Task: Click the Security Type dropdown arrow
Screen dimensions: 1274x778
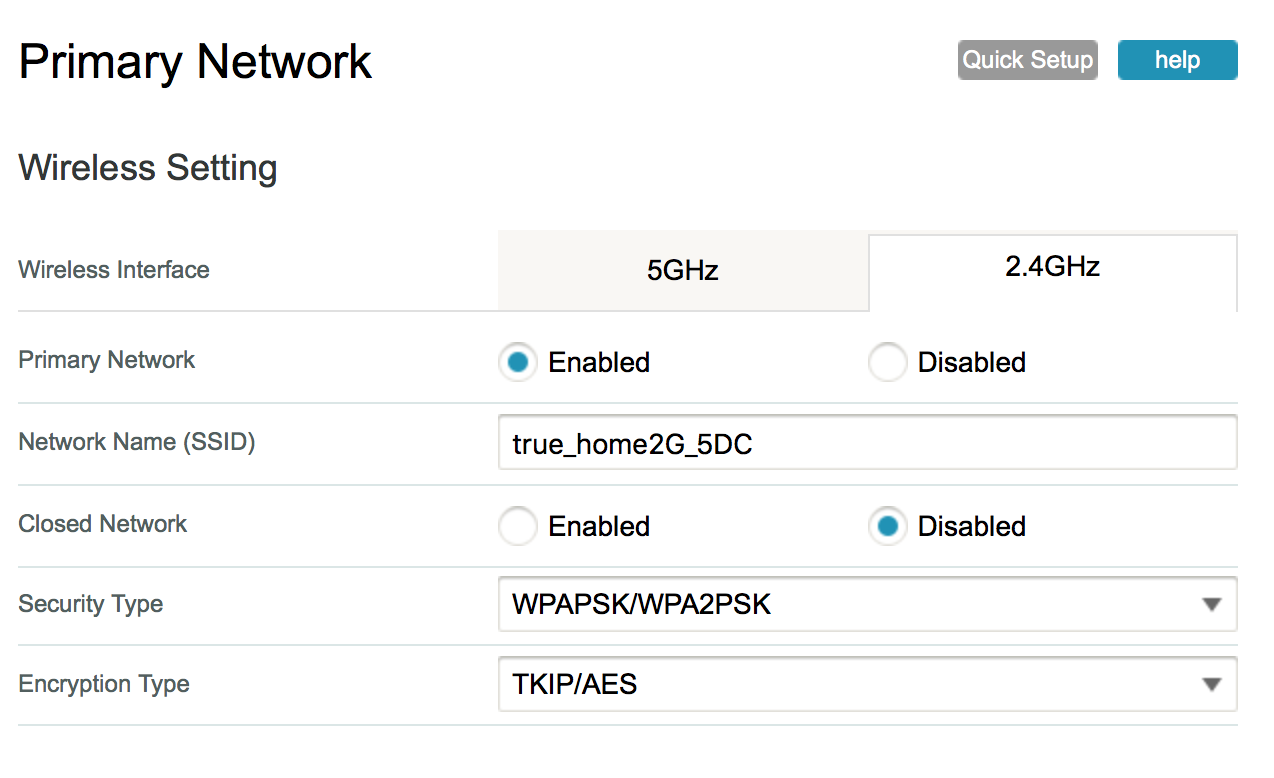Action: pyautogui.click(x=1211, y=604)
